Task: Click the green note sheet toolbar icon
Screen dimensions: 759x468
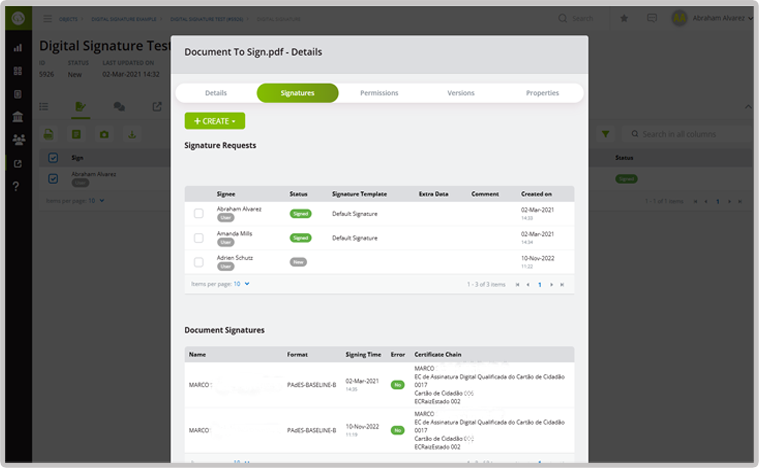Action: point(76,134)
